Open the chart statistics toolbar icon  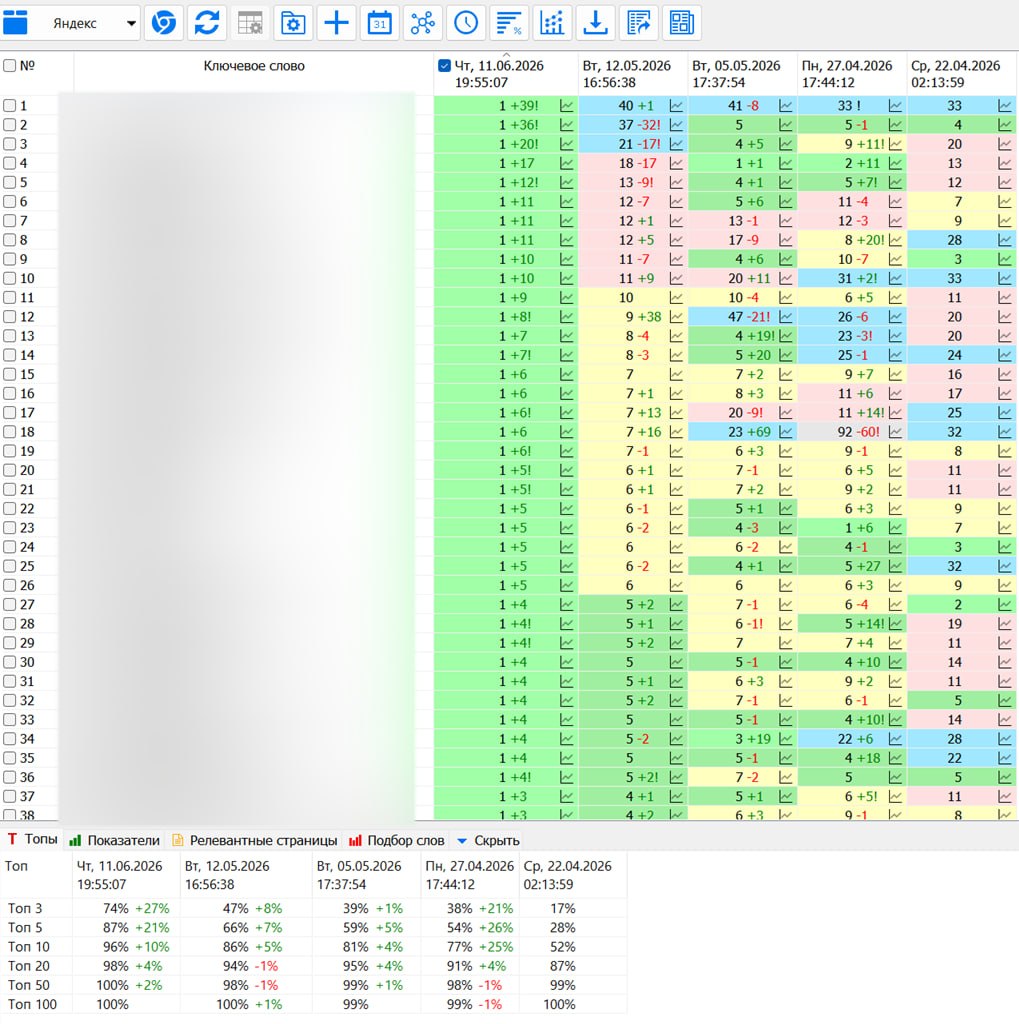point(552,23)
